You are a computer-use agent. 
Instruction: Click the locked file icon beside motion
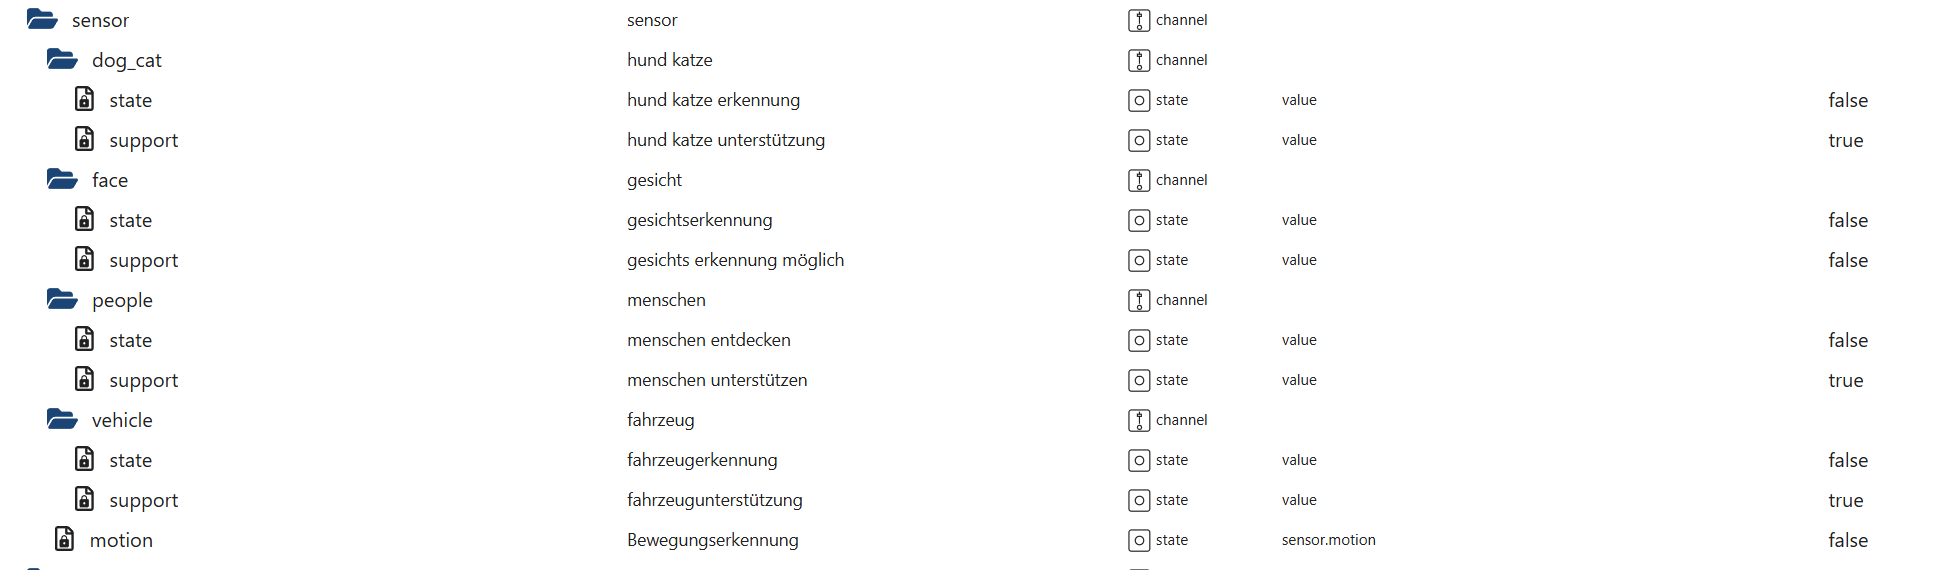(x=65, y=539)
